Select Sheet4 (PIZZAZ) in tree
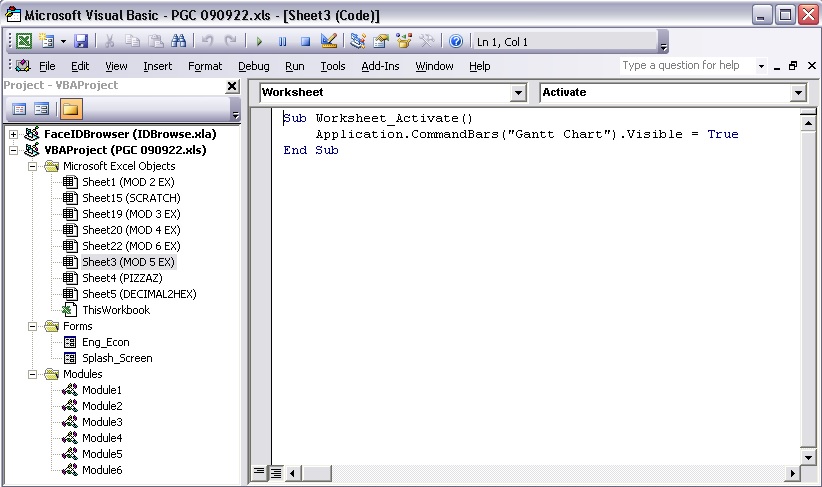 click(122, 278)
